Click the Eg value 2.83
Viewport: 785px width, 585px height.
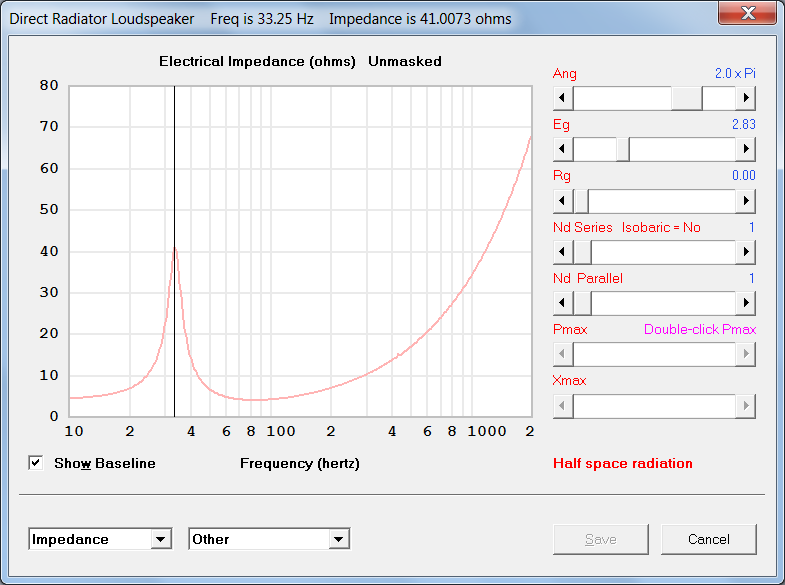(x=743, y=125)
